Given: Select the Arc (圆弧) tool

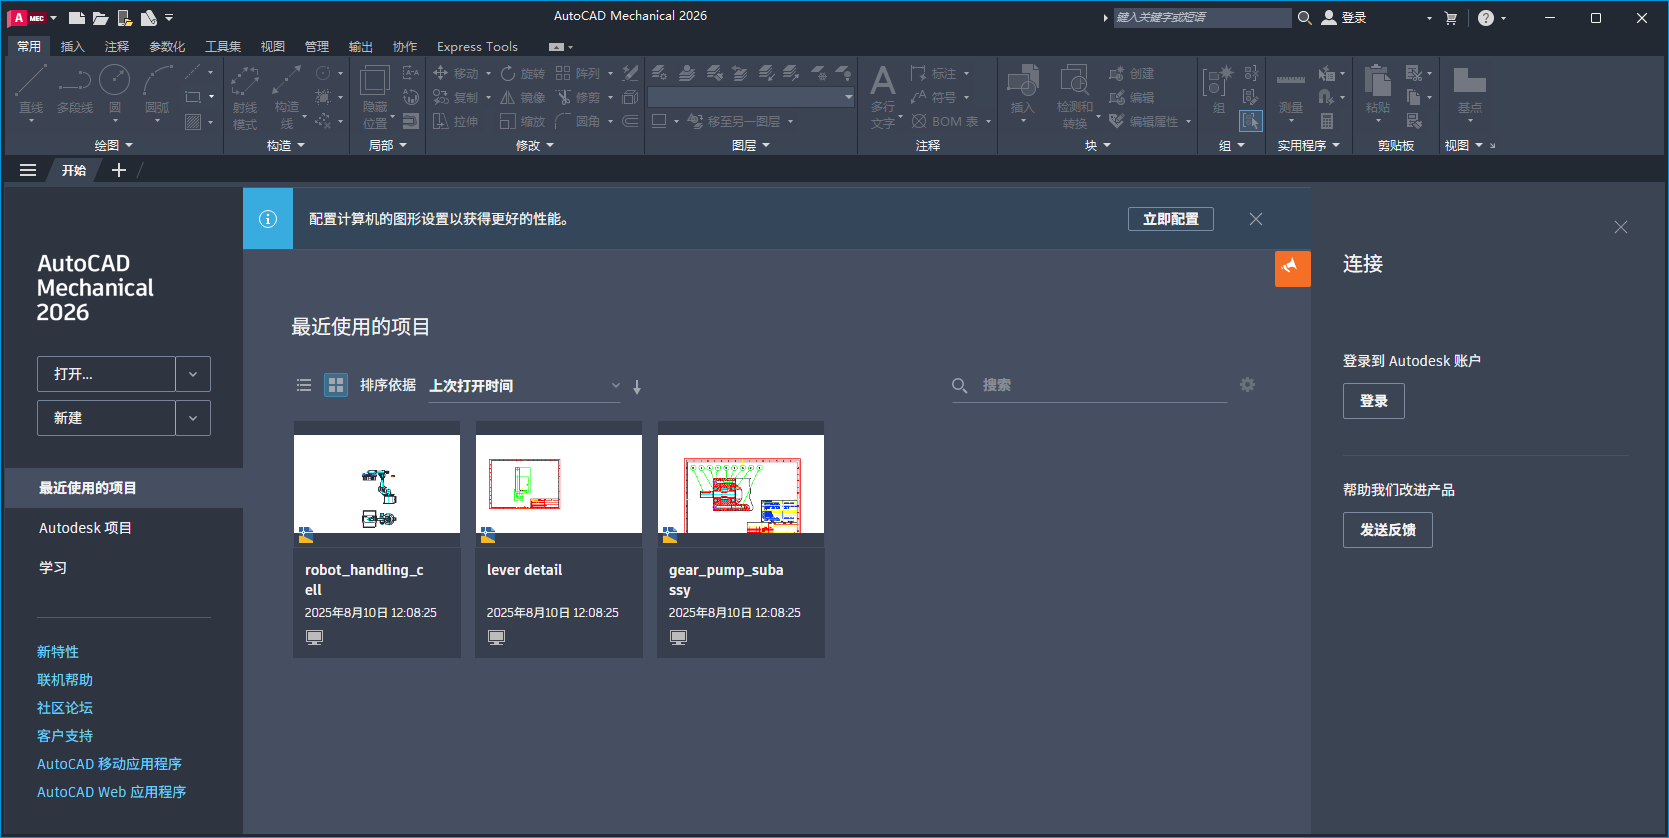Looking at the screenshot, I should [x=157, y=89].
